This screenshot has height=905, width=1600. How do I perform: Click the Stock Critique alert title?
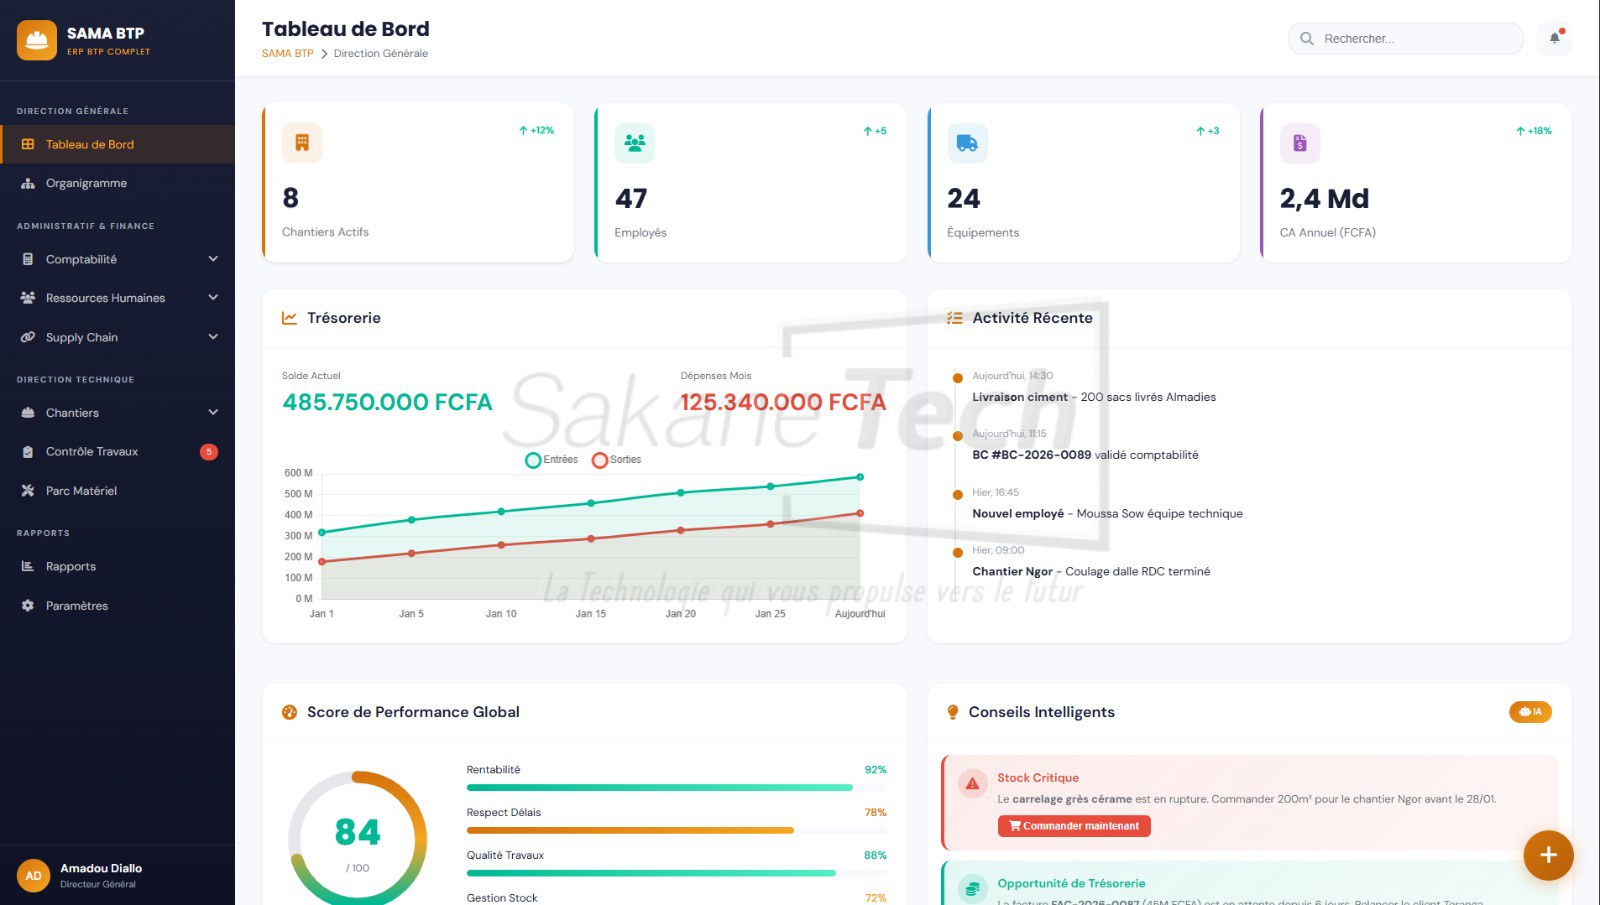(1038, 778)
